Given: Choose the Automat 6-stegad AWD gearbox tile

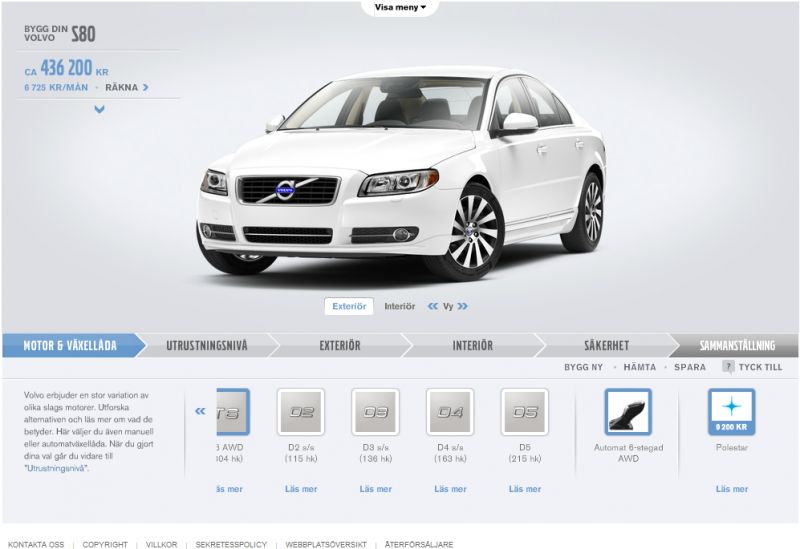Looking at the screenshot, I should (628, 412).
